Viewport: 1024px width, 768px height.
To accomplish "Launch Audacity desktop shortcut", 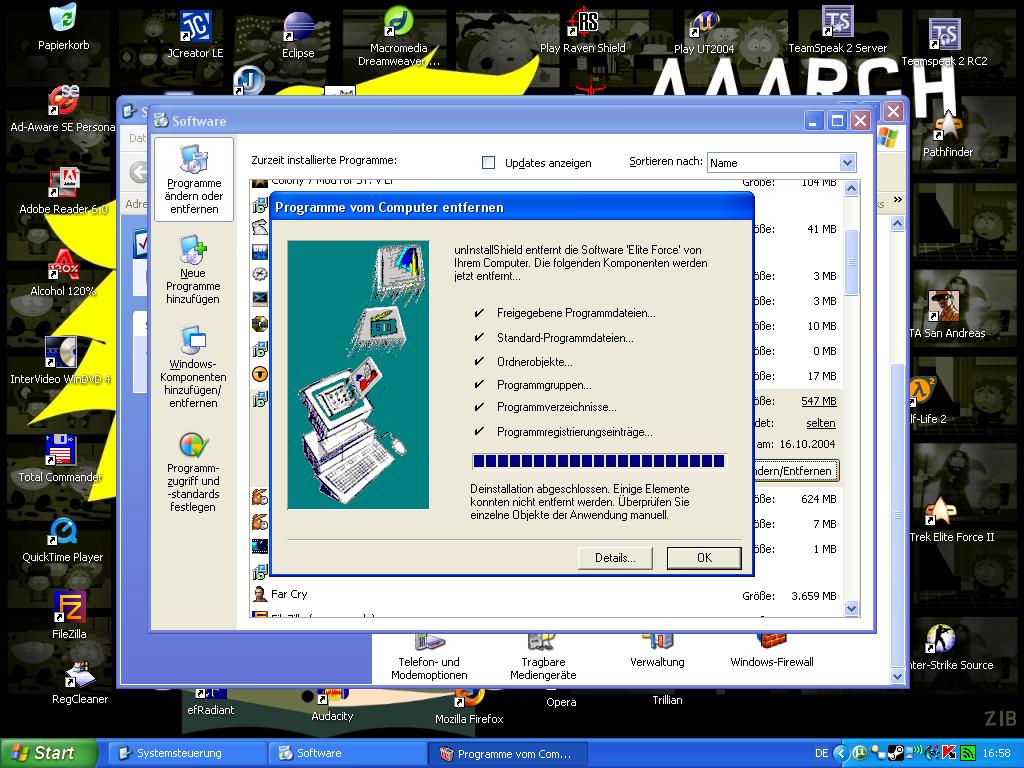I will pos(332,707).
